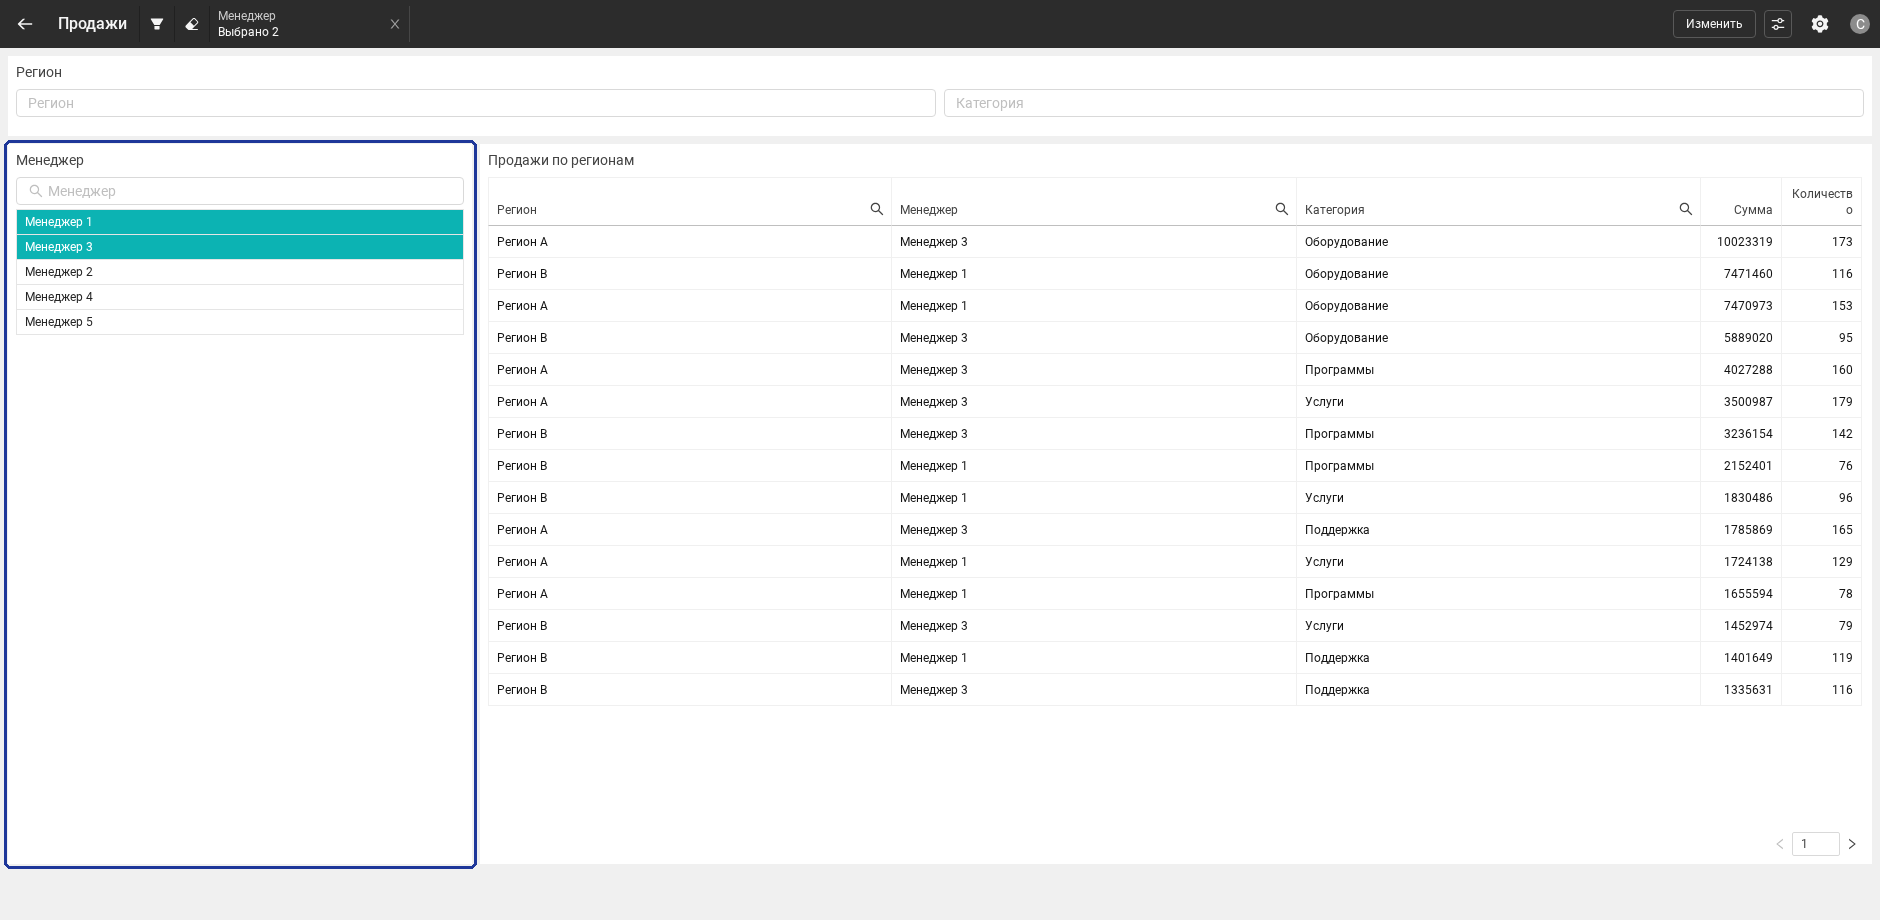This screenshot has height=920, width=1880.
Task: Click Менеджер 3 in the 1452974 row
Action: [933, 626]
